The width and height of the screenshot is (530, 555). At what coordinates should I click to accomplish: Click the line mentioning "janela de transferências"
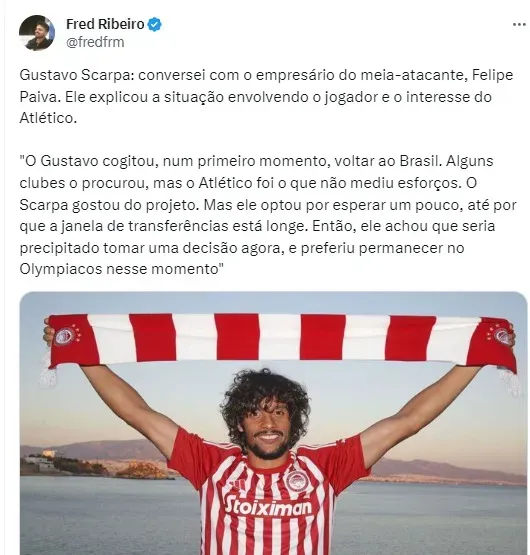coord(257,226)
